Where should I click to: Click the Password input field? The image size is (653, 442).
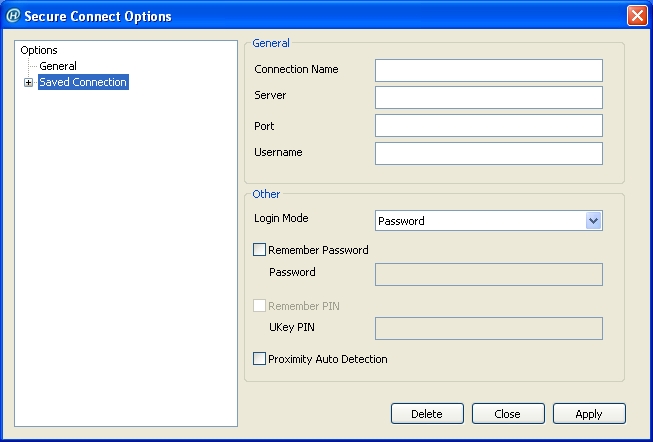488,275
